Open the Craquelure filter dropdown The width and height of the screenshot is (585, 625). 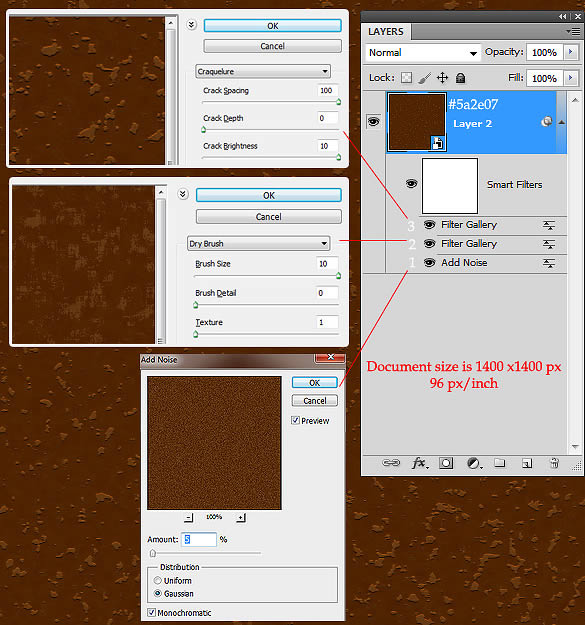[263, 71]
